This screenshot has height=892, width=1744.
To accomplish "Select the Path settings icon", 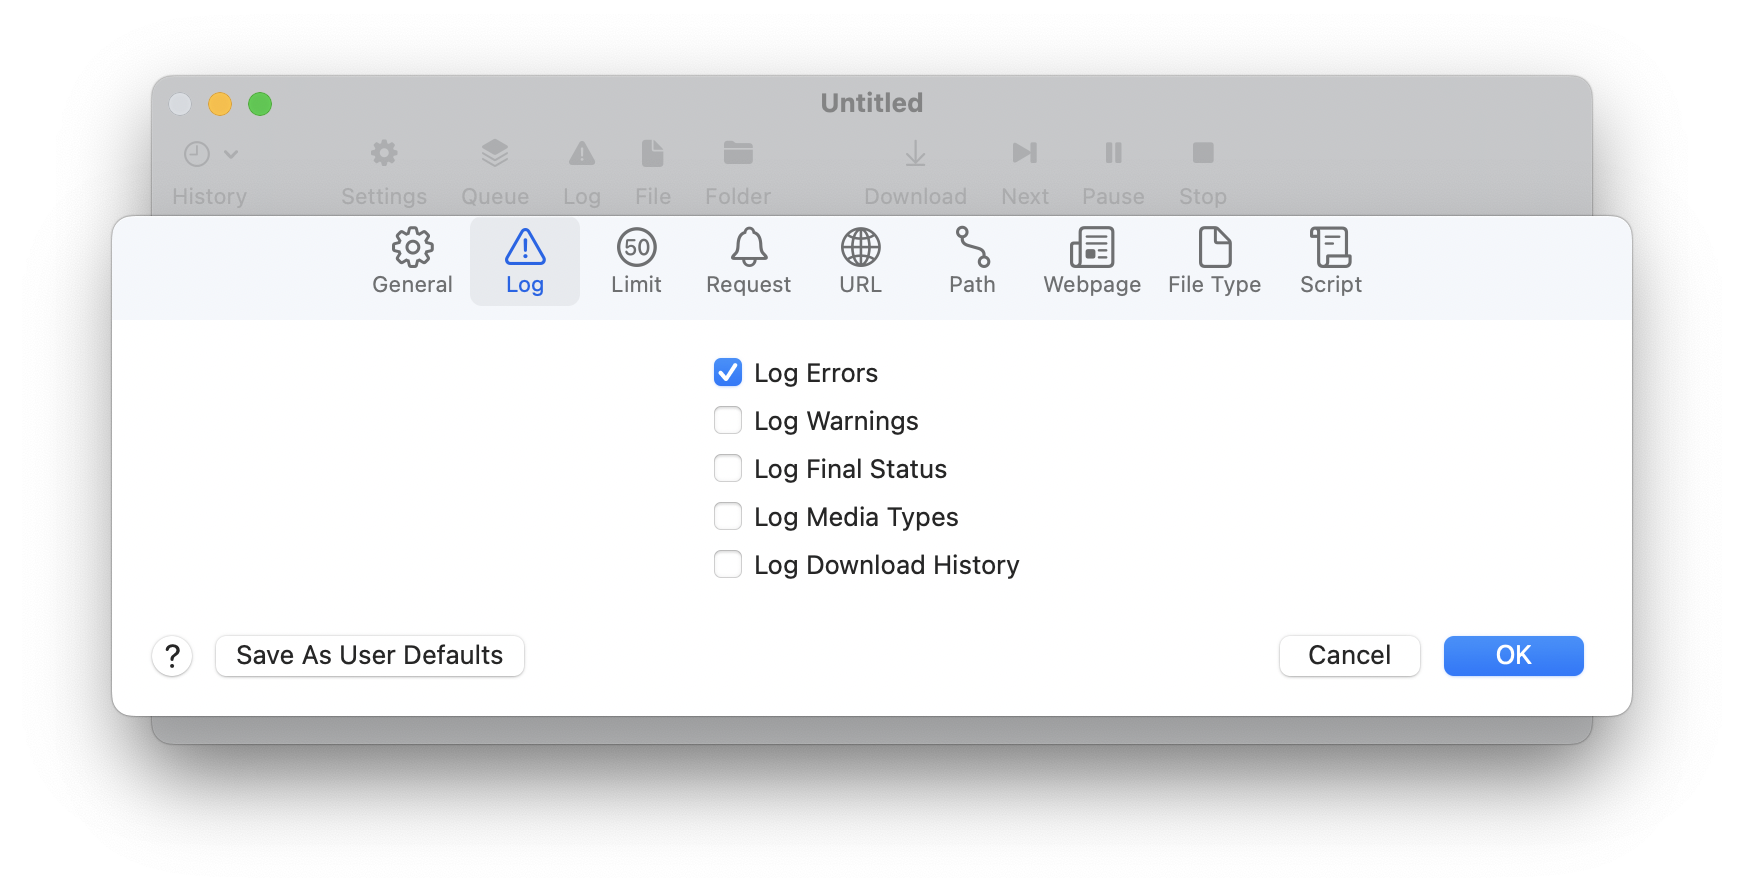I will [x=972, y=248].
